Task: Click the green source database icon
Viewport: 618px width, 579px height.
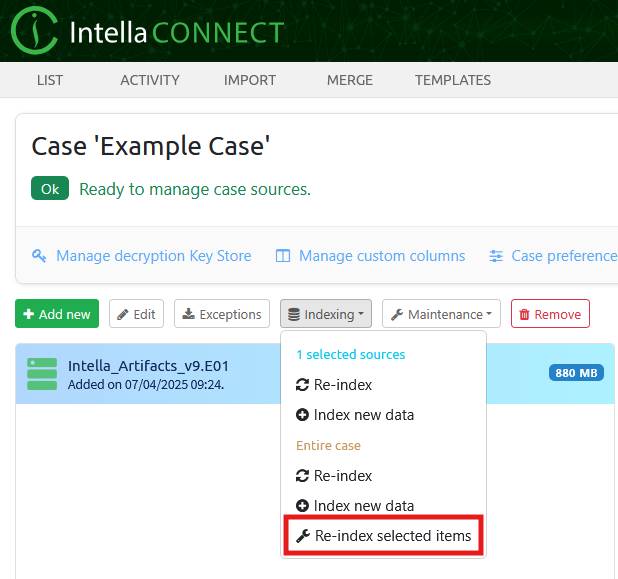Action: tap(42, 373)
